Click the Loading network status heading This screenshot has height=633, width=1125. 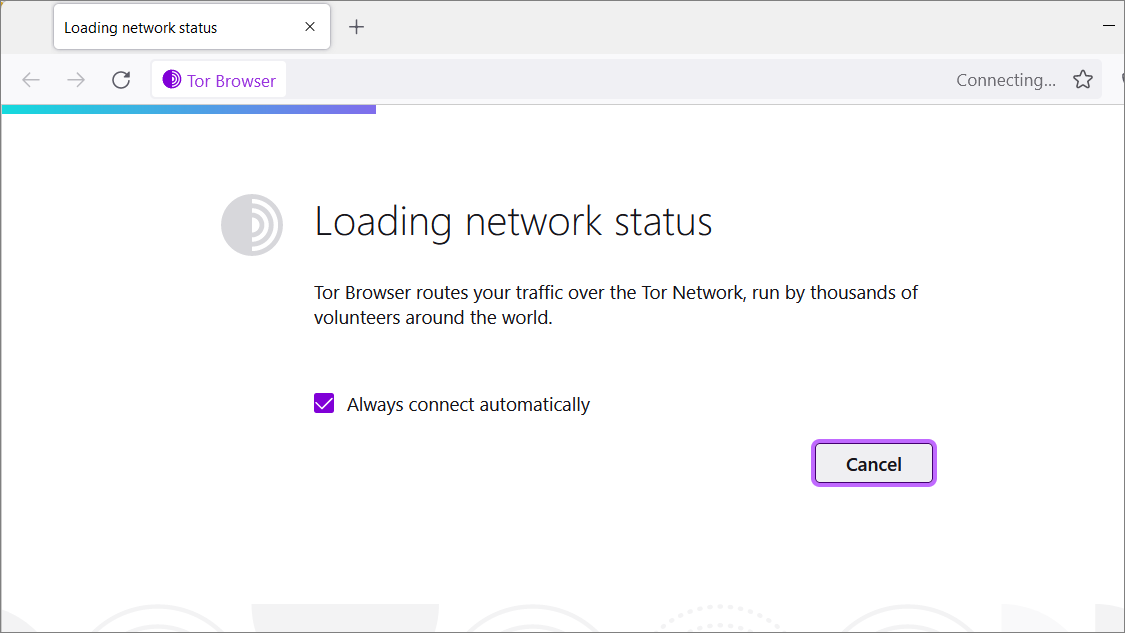click(513, 221)
